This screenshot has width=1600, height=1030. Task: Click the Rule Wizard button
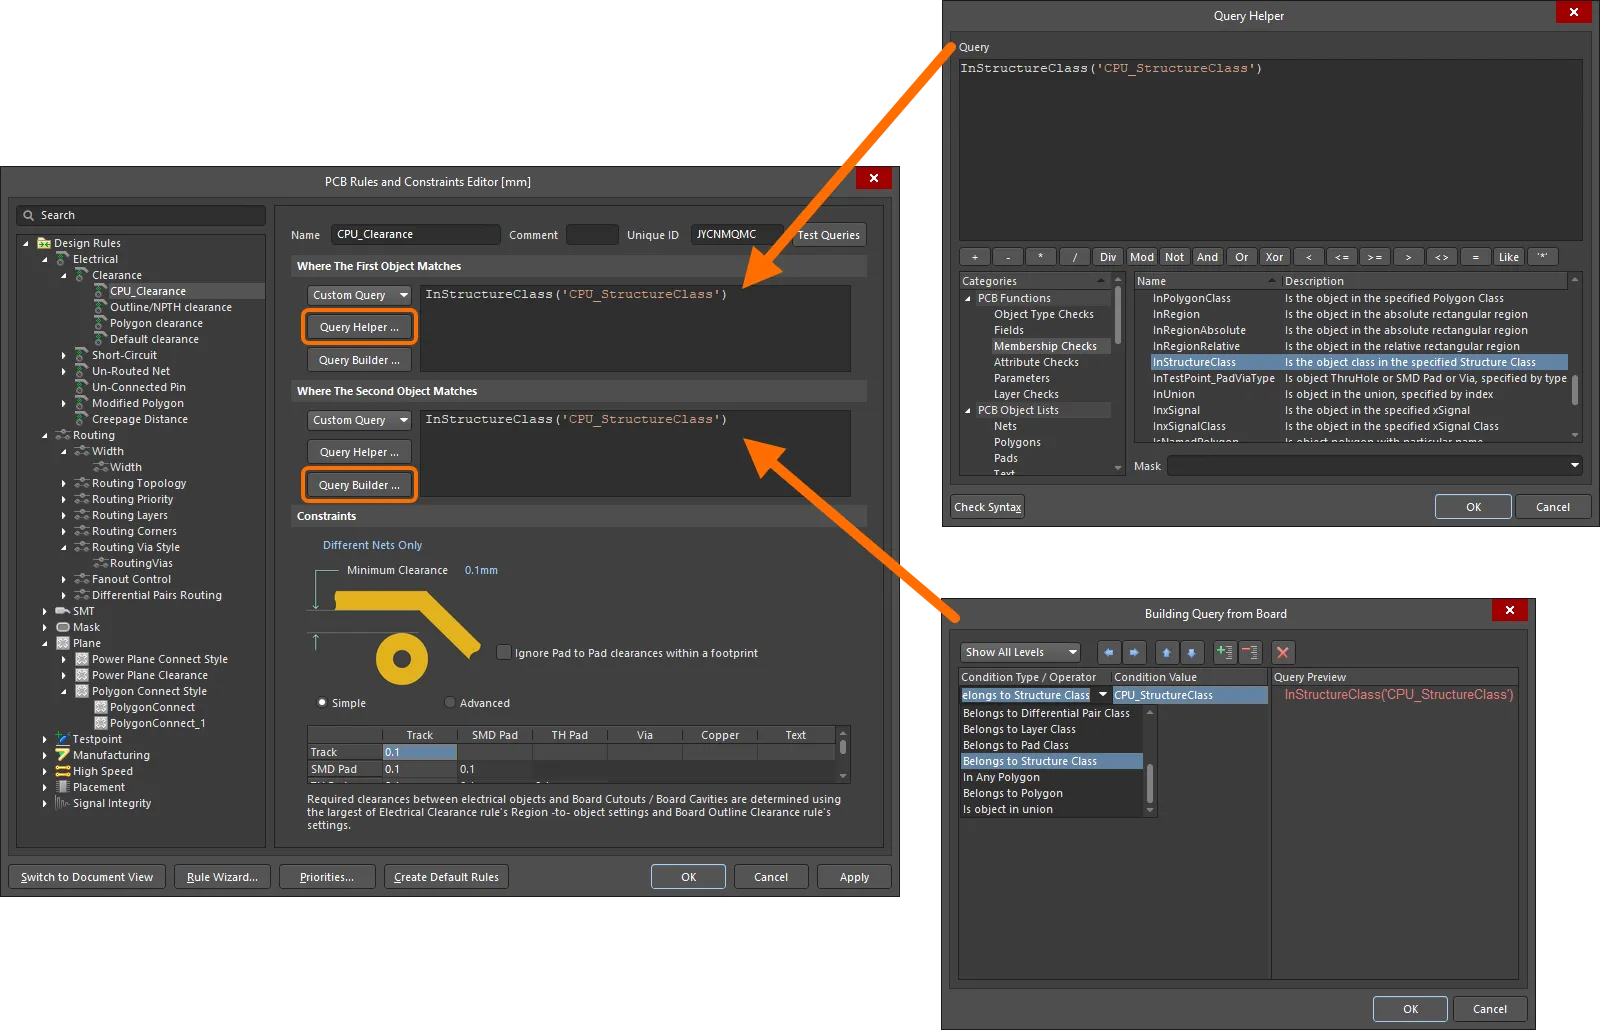click(x=222, y=877)
